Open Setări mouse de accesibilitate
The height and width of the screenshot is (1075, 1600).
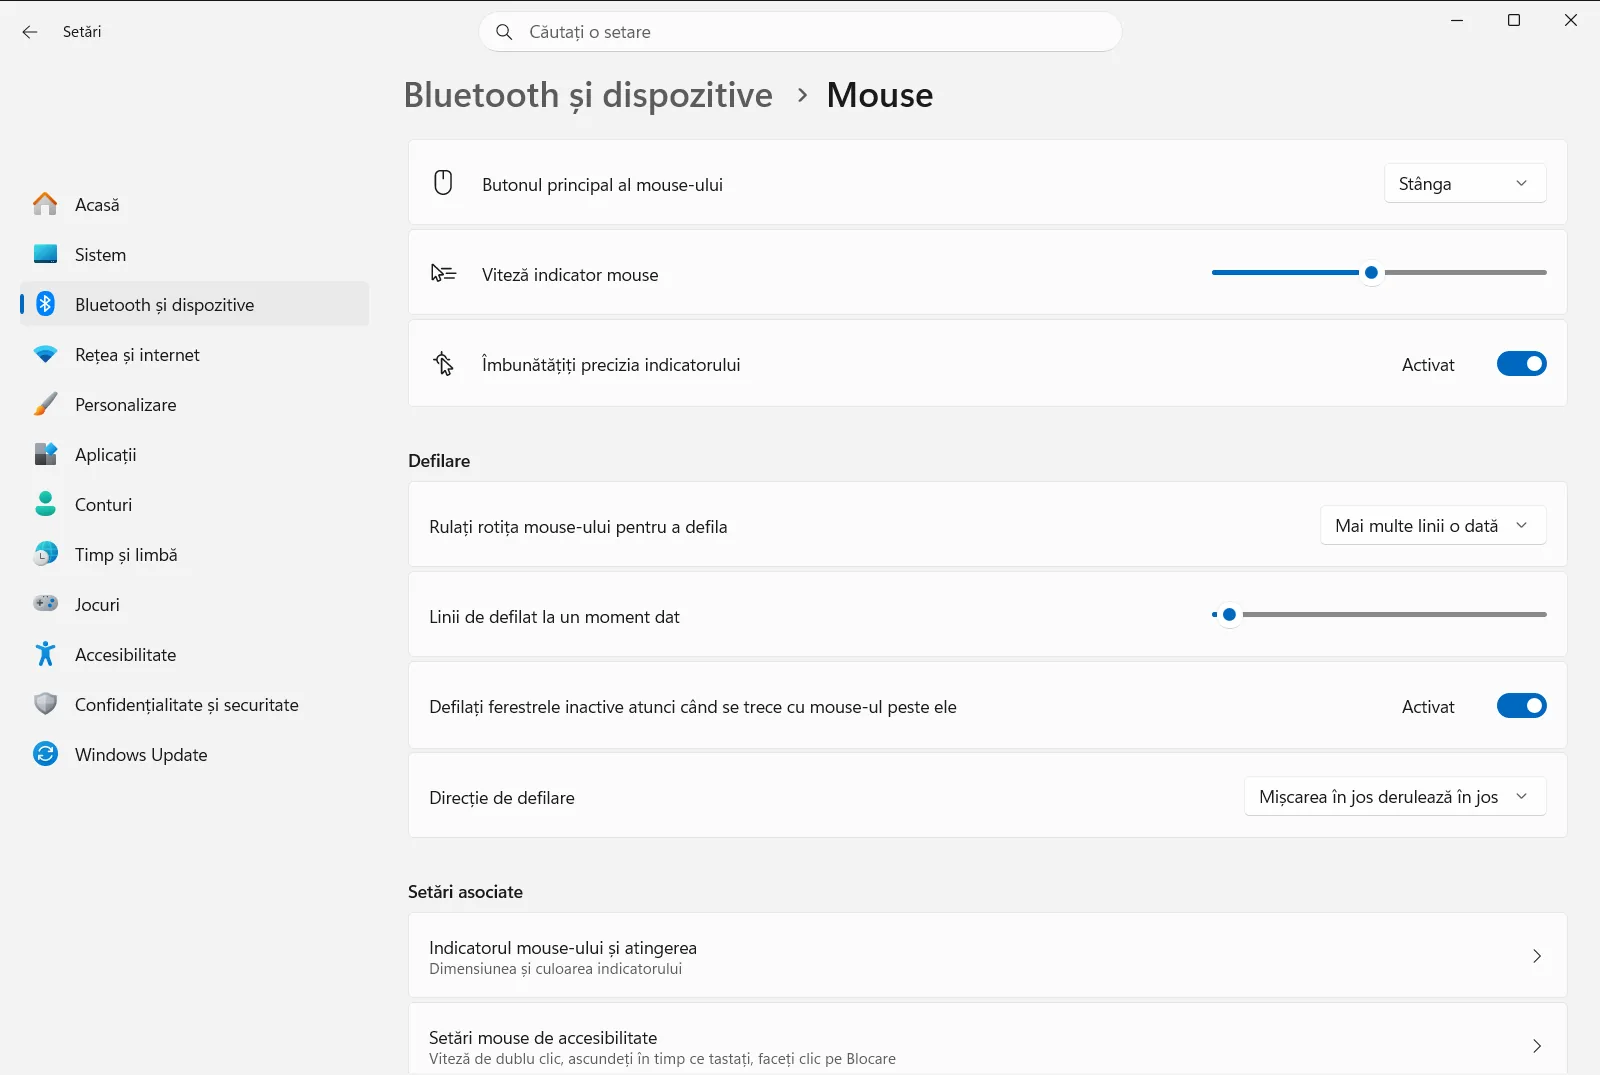pyautogui.click(x=987, y=1039)
